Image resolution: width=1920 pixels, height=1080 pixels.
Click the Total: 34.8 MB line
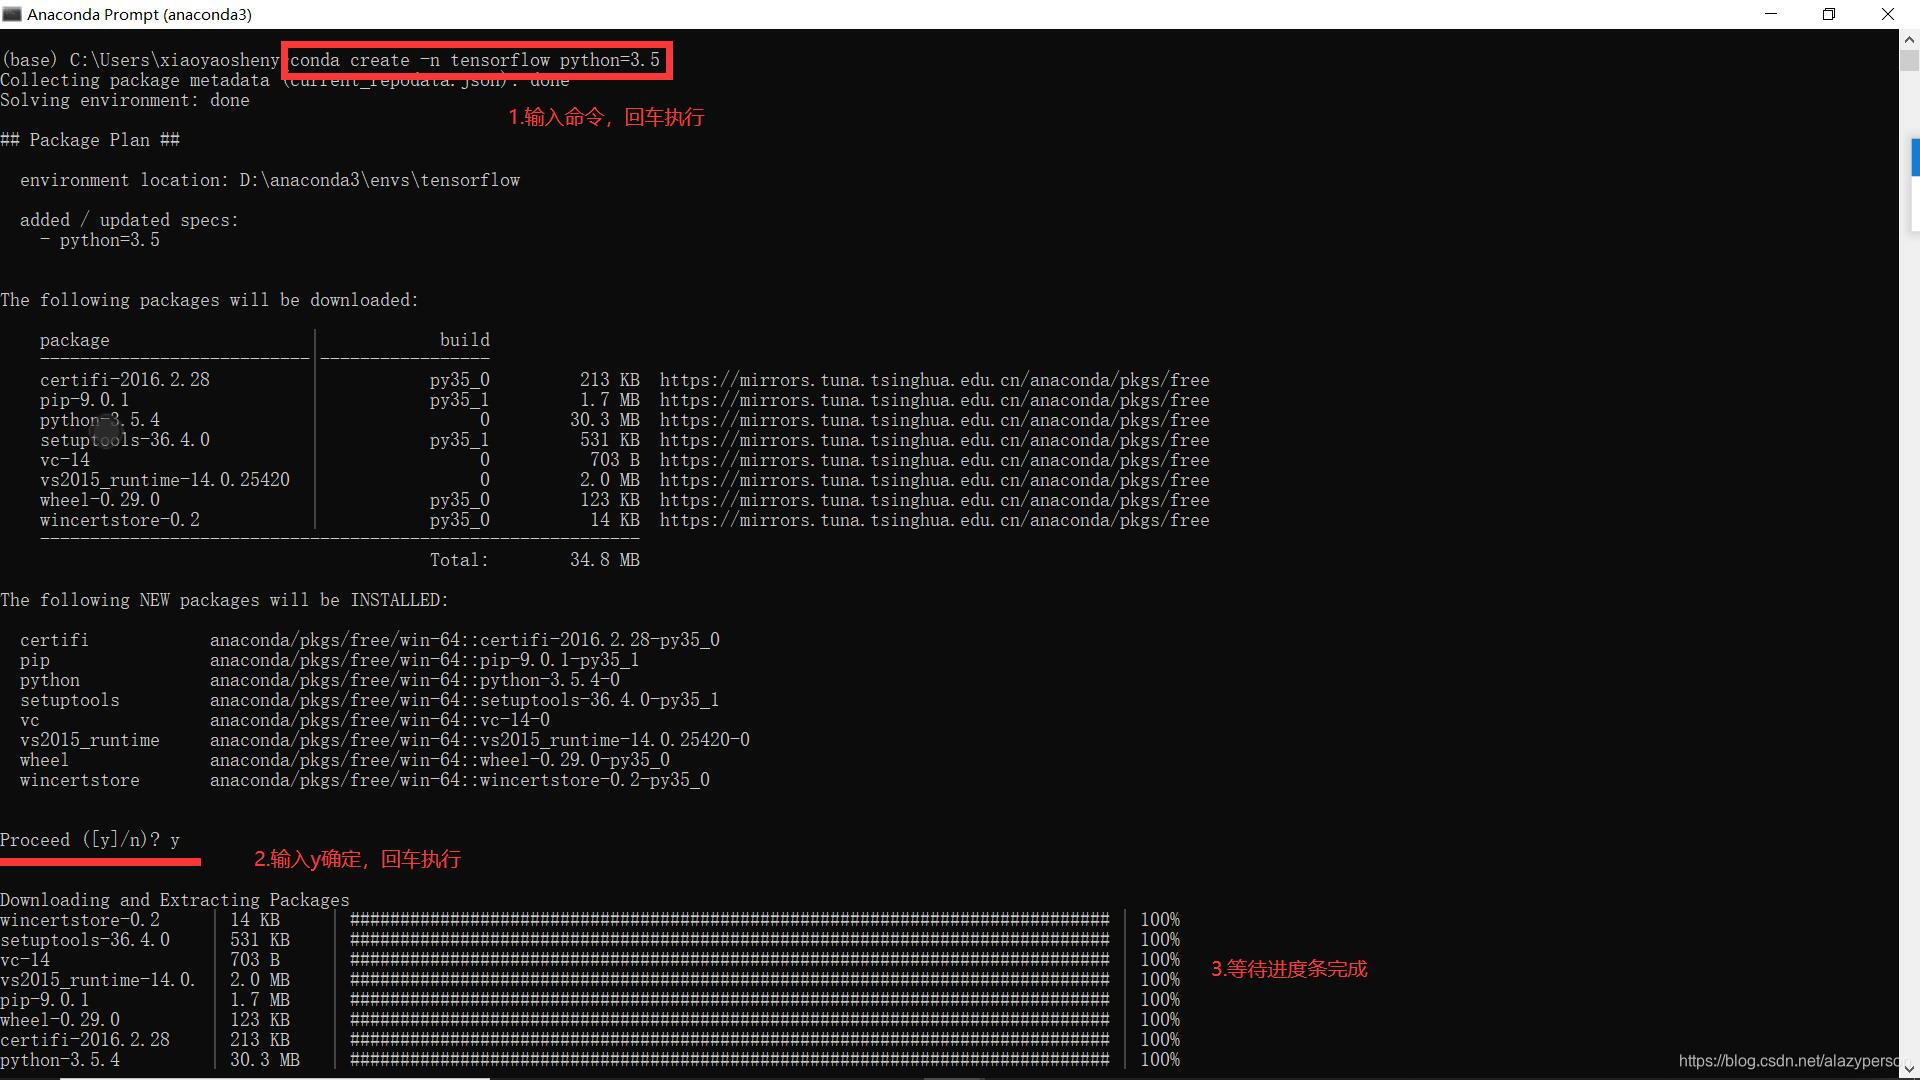coord(535,560)
